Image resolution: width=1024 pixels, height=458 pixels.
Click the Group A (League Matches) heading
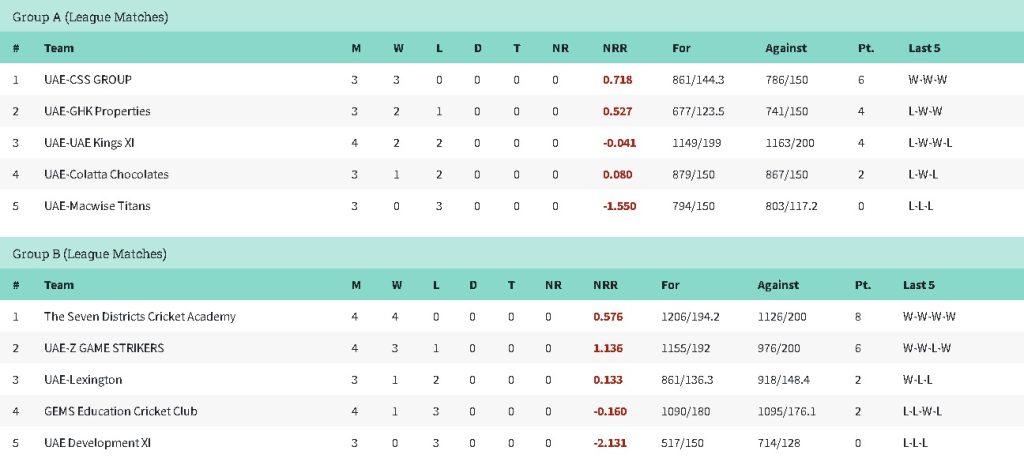90,17
